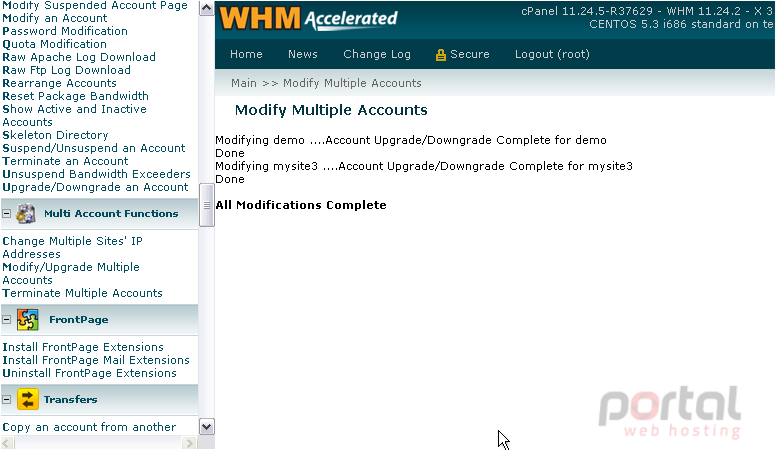Collapse the FrontPage section
Image resolution: width=776 pixels, height=450 pixels.
click(6, 320)
